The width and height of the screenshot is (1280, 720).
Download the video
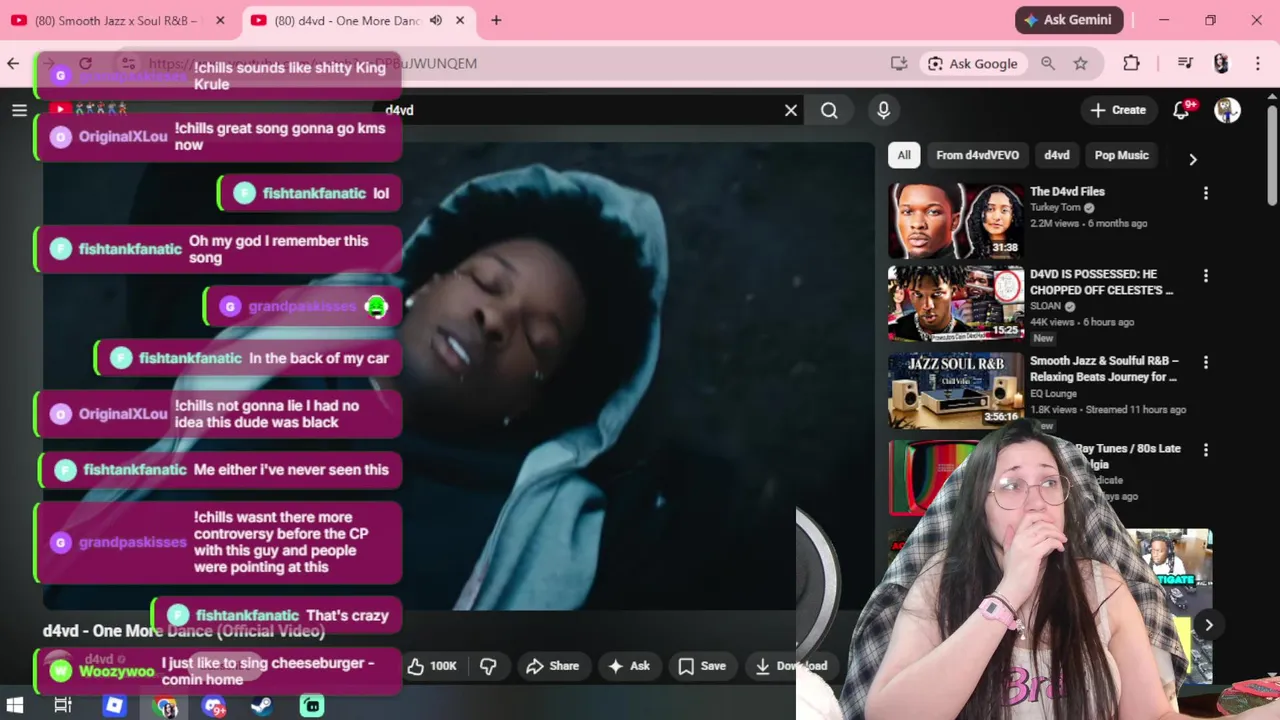790,666
